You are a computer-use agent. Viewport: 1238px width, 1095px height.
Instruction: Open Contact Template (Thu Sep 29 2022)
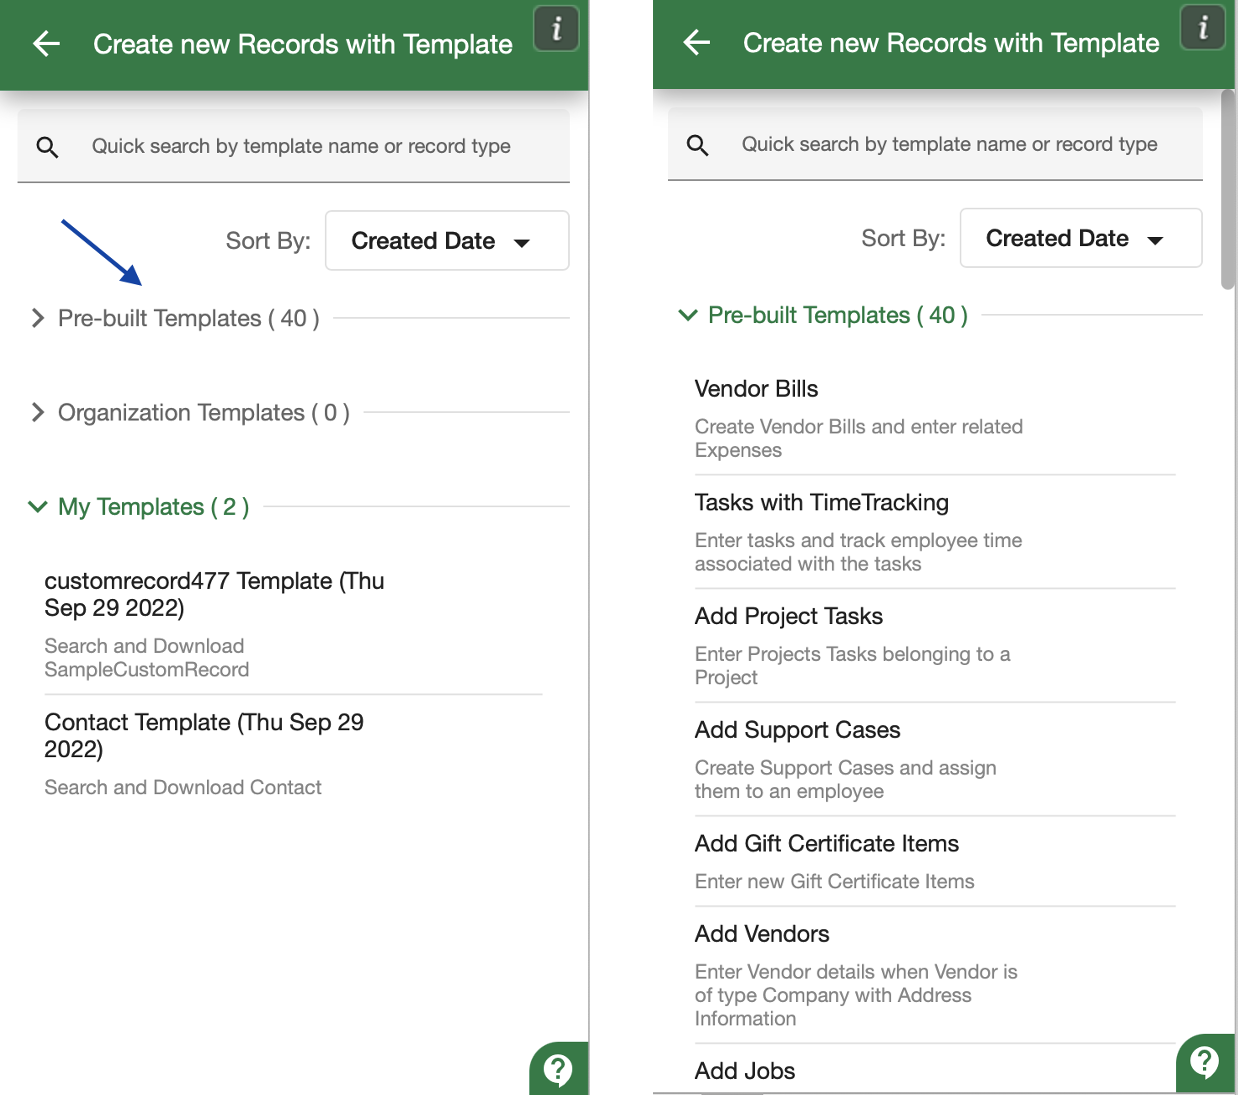coord(204,735)
